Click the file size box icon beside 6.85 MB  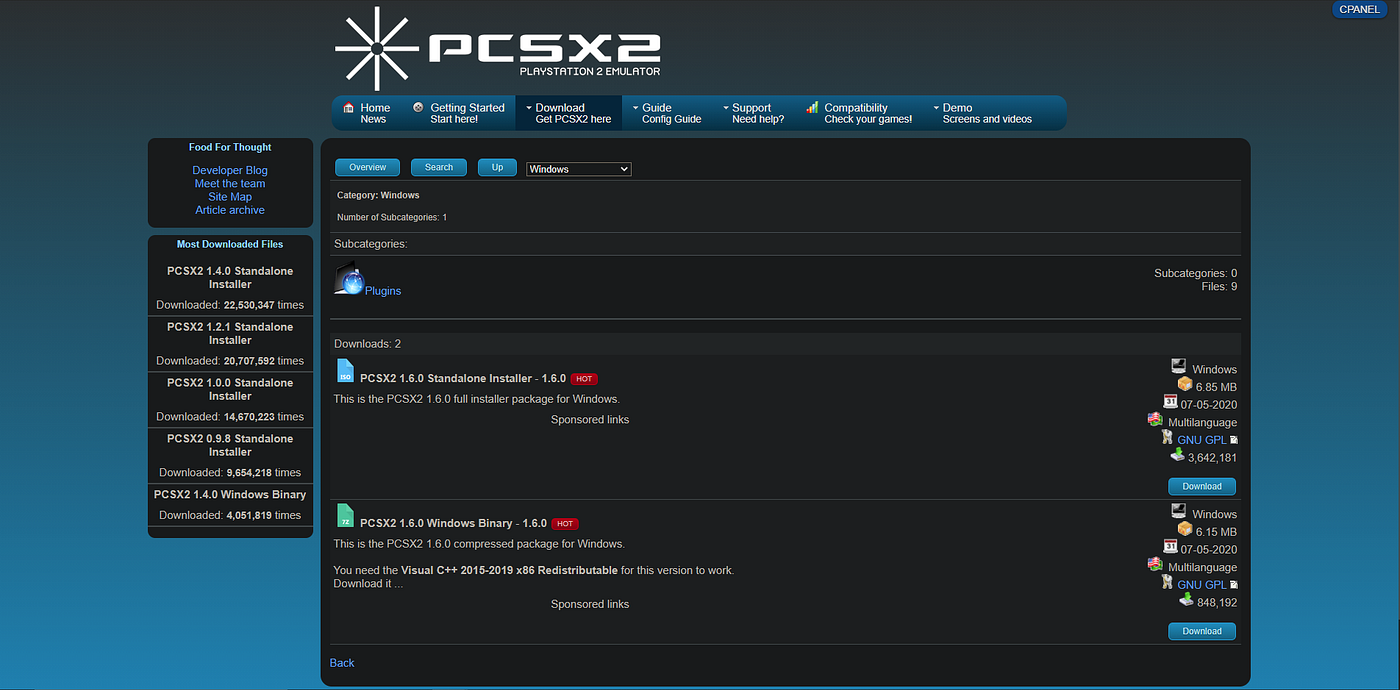pyautogui.click(x=1185, y=384)
